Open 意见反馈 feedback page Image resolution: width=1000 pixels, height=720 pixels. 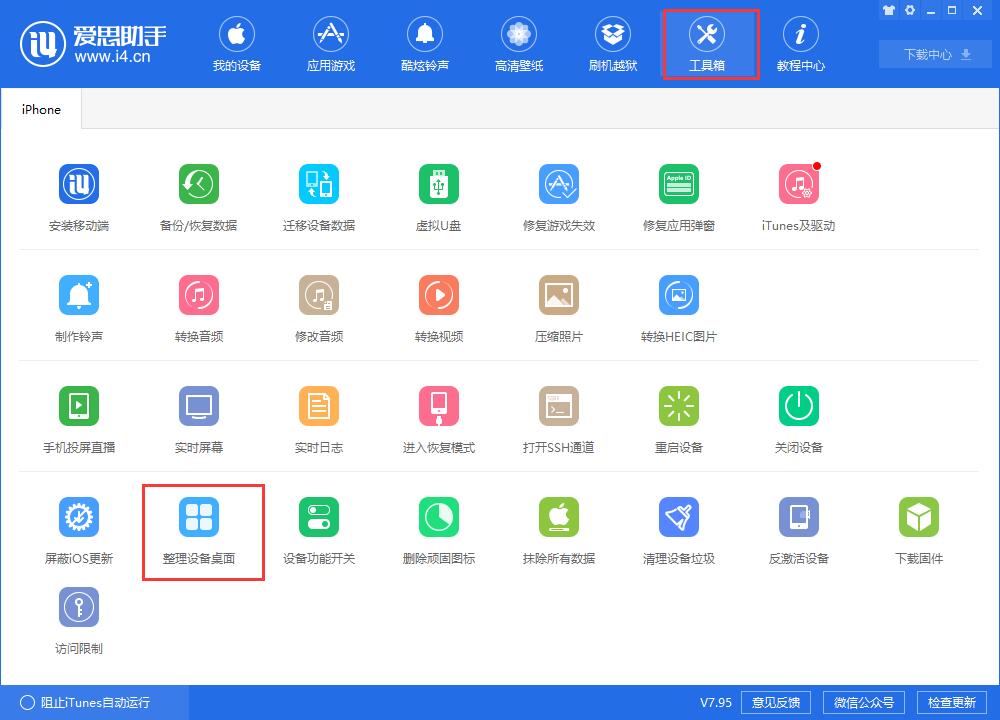[x=775, y=702]
